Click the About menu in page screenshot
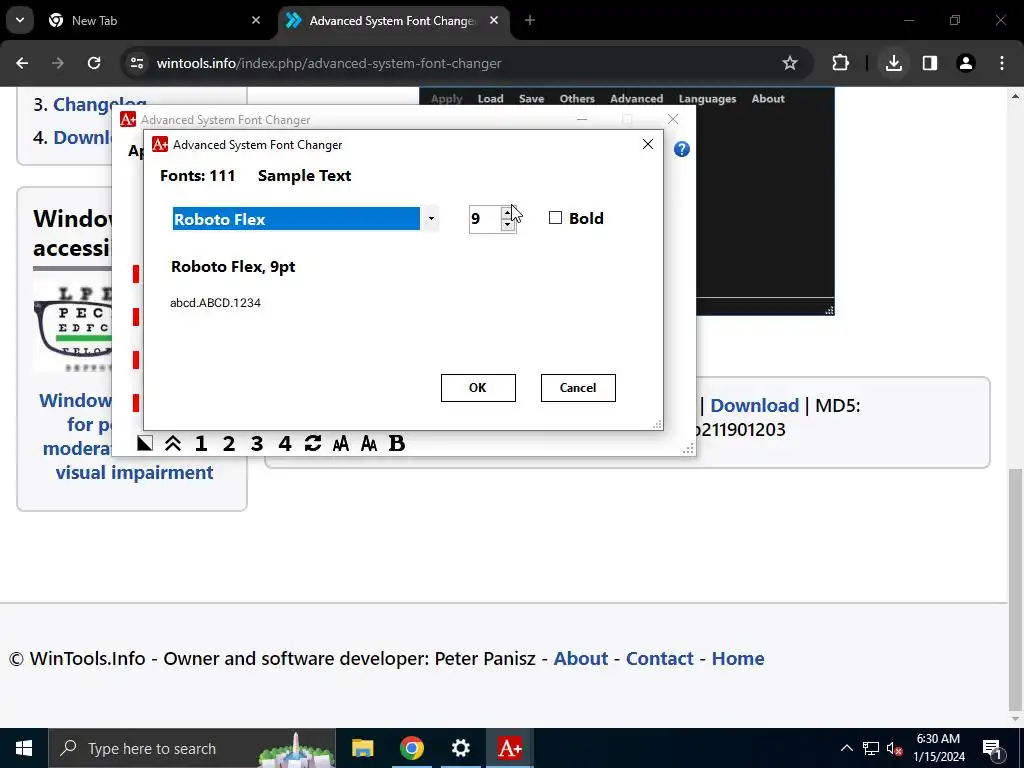The image size is (1024, 768). coord(768,99)
